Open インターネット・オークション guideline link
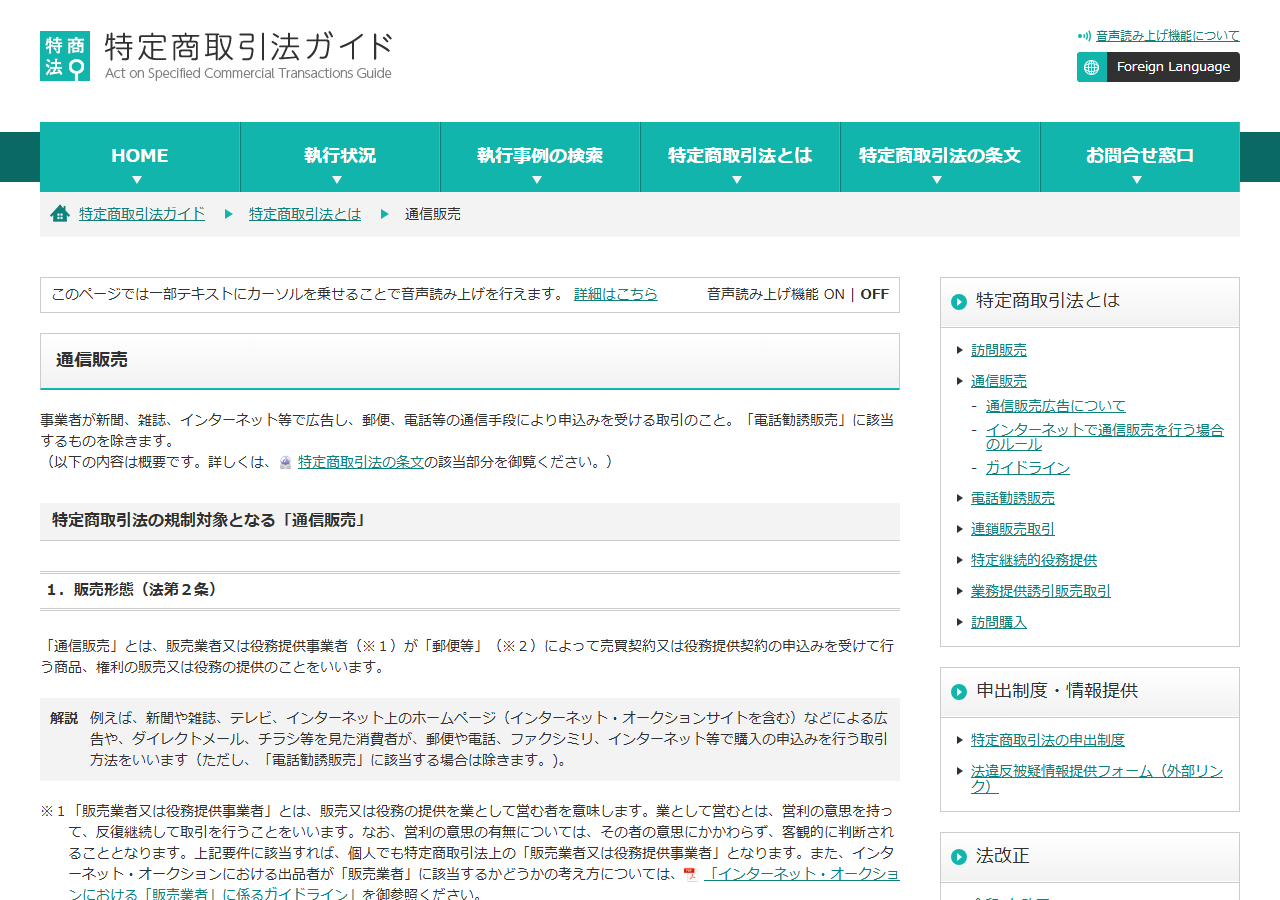This screenshot has width=1280, height=900. (801, 874)
